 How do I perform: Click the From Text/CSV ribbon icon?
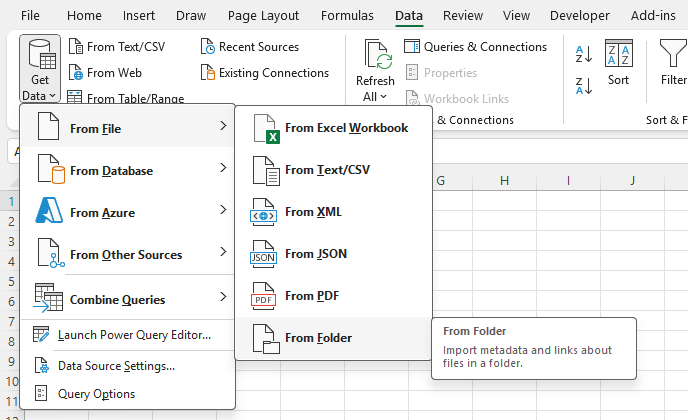(x=76, y=46)
